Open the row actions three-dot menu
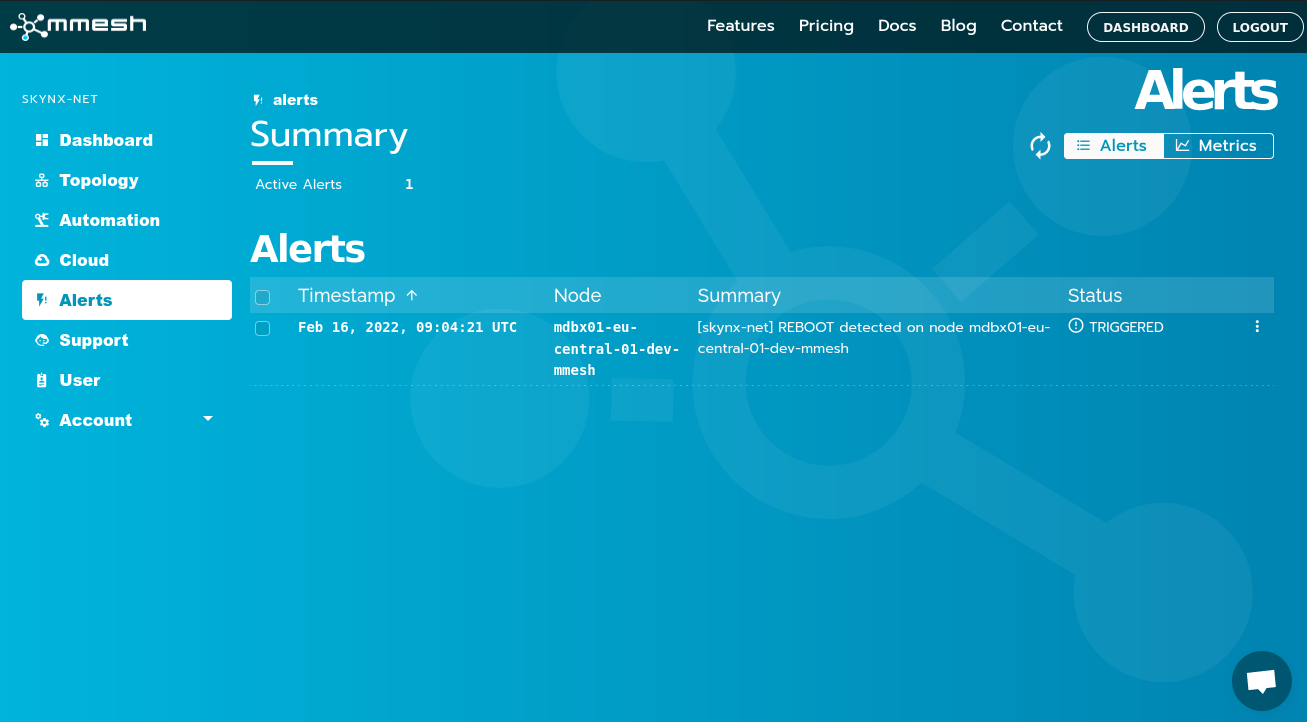 click(1257, 327)
